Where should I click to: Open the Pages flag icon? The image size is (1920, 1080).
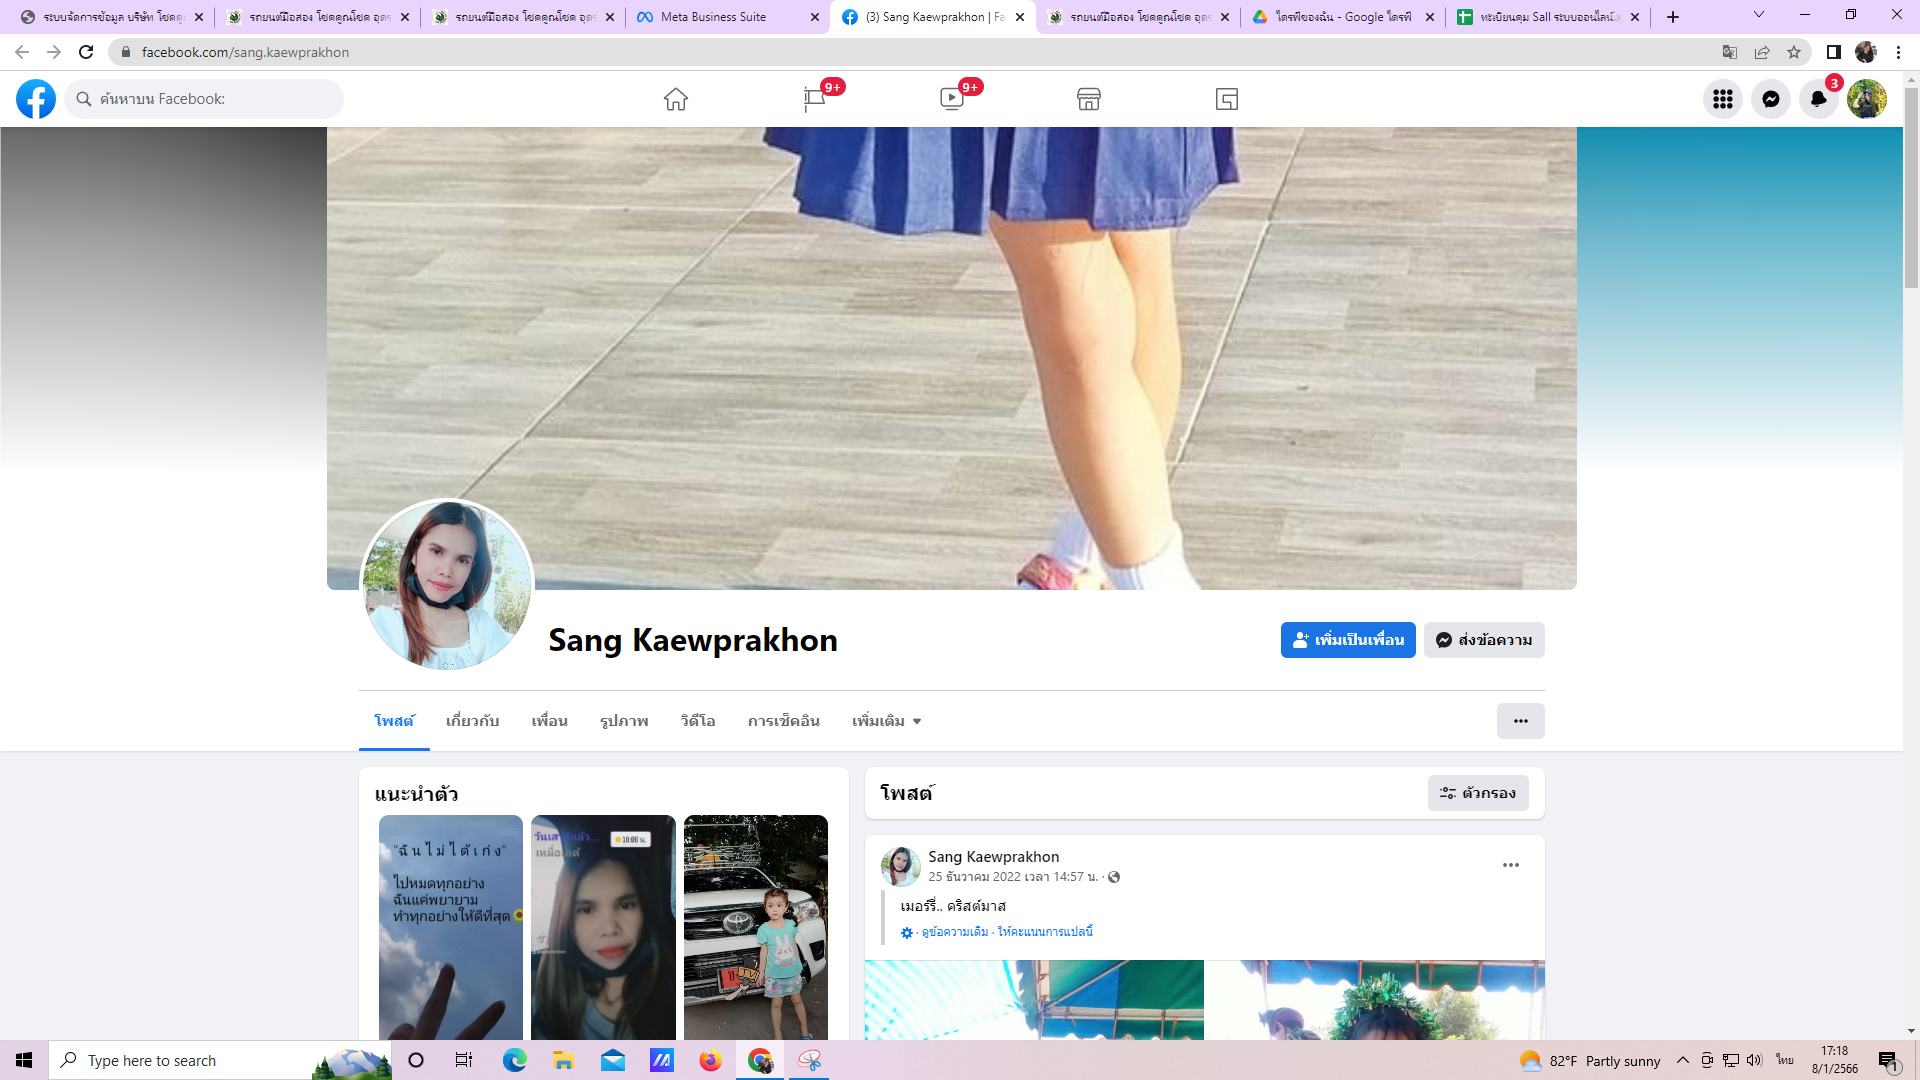point(814,99)
